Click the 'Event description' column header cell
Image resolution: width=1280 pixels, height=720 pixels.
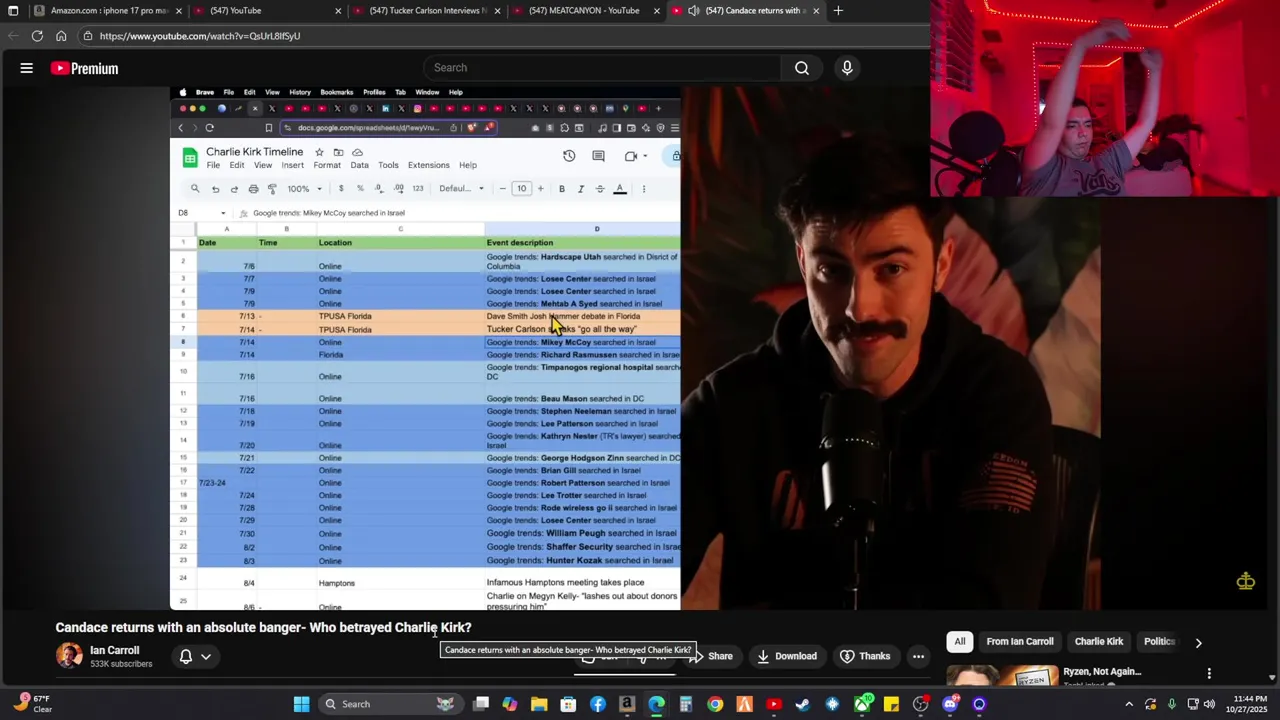(x=582, y=243)
